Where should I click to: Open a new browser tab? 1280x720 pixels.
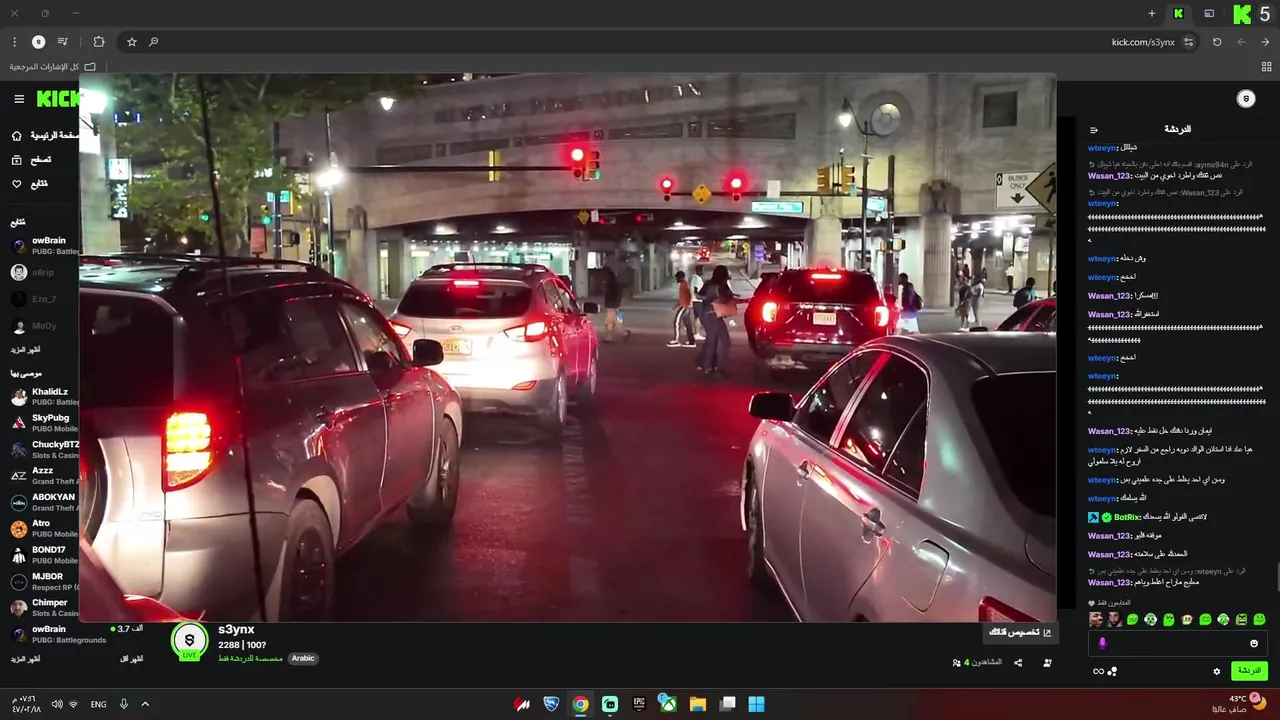(x=1152, y=14)
